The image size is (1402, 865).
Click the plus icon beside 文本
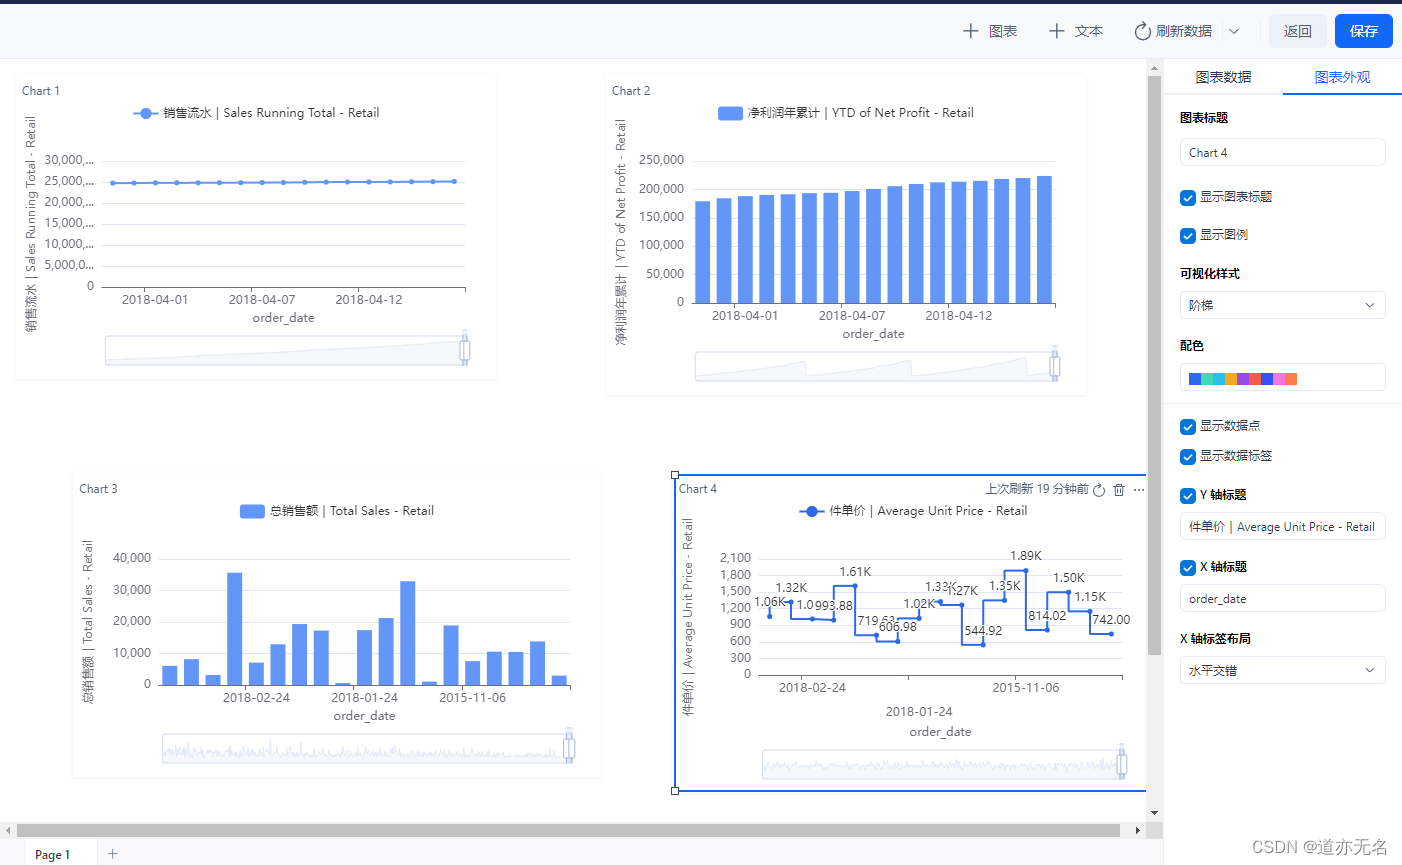point(1056,31)
